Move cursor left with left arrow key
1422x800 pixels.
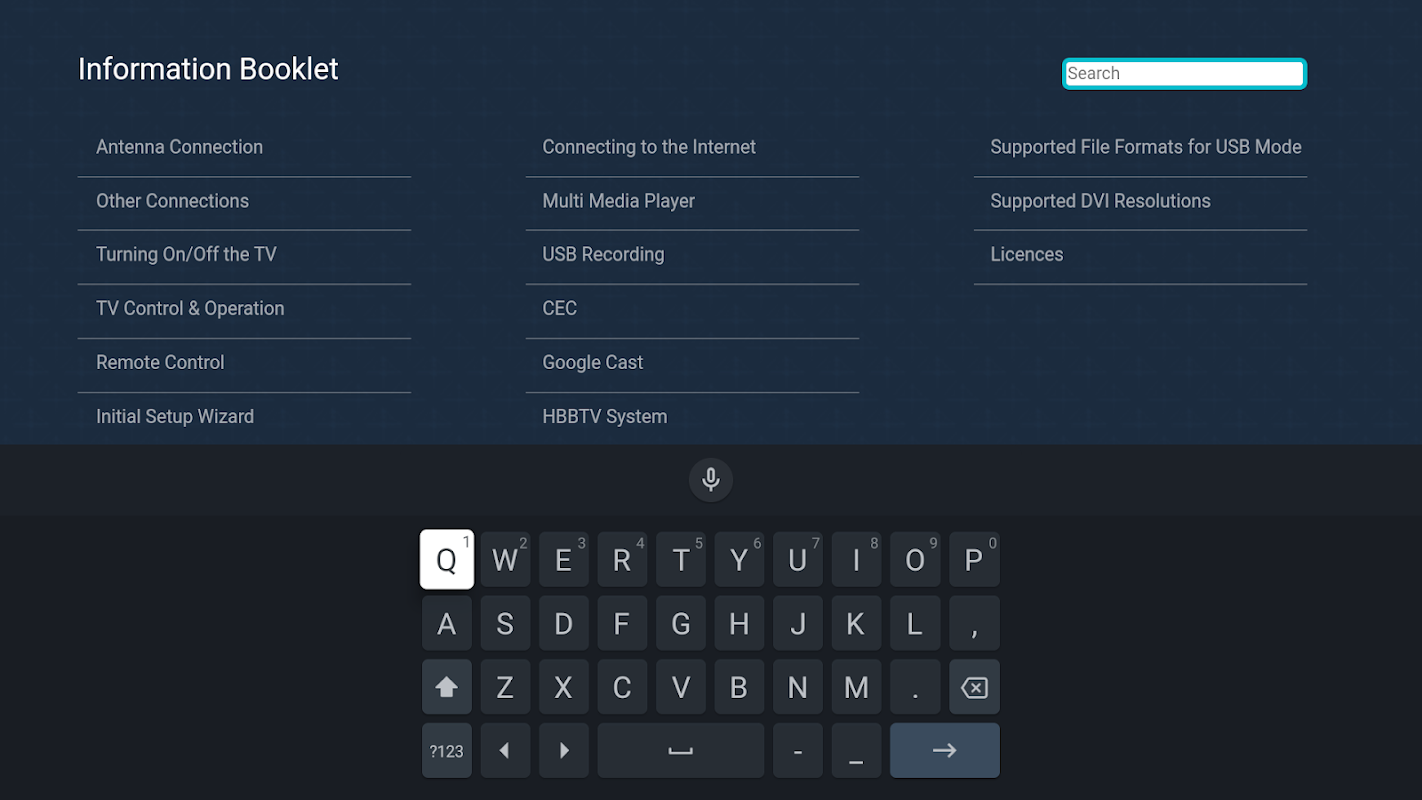[505, 750]
